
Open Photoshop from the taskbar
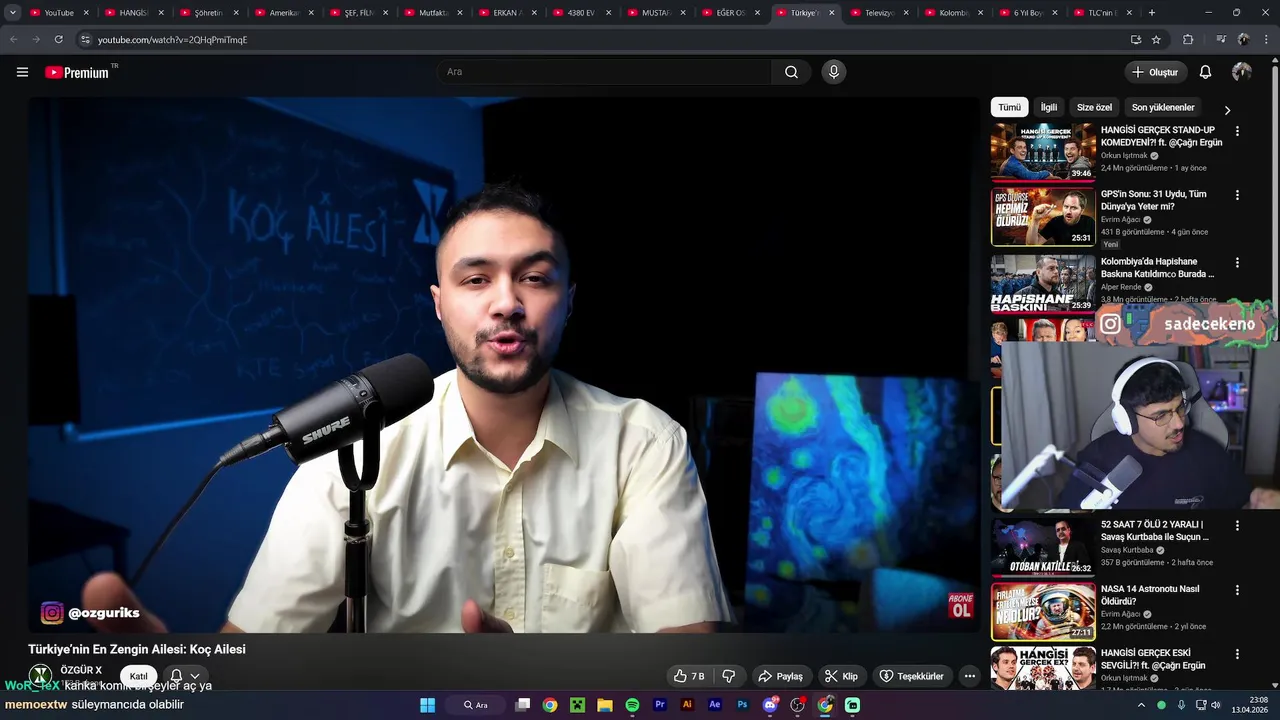coord(742,705)
